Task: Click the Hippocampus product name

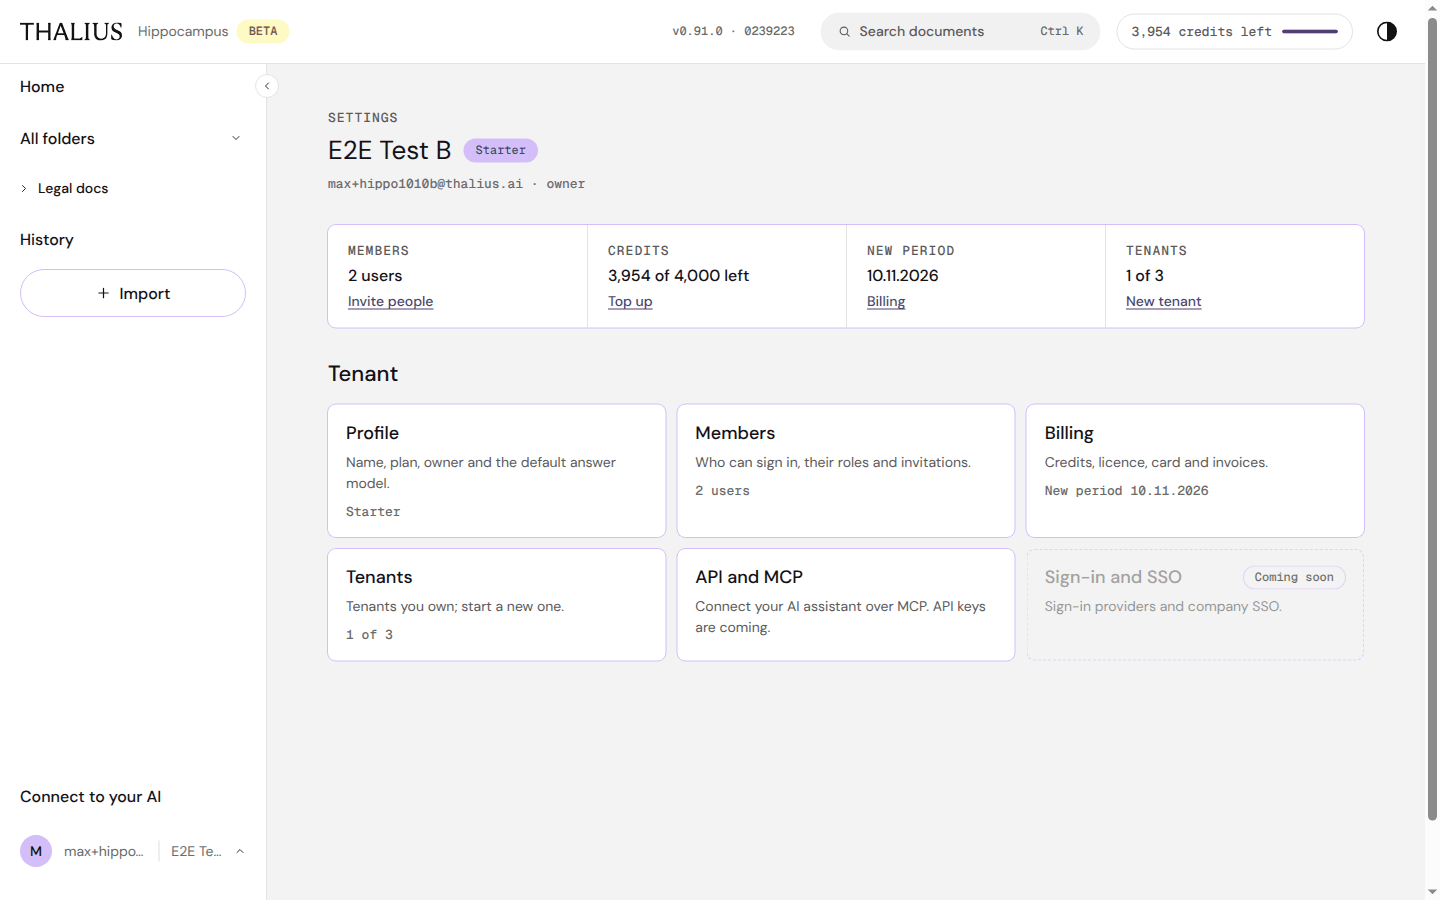Action: click(183, 31)
